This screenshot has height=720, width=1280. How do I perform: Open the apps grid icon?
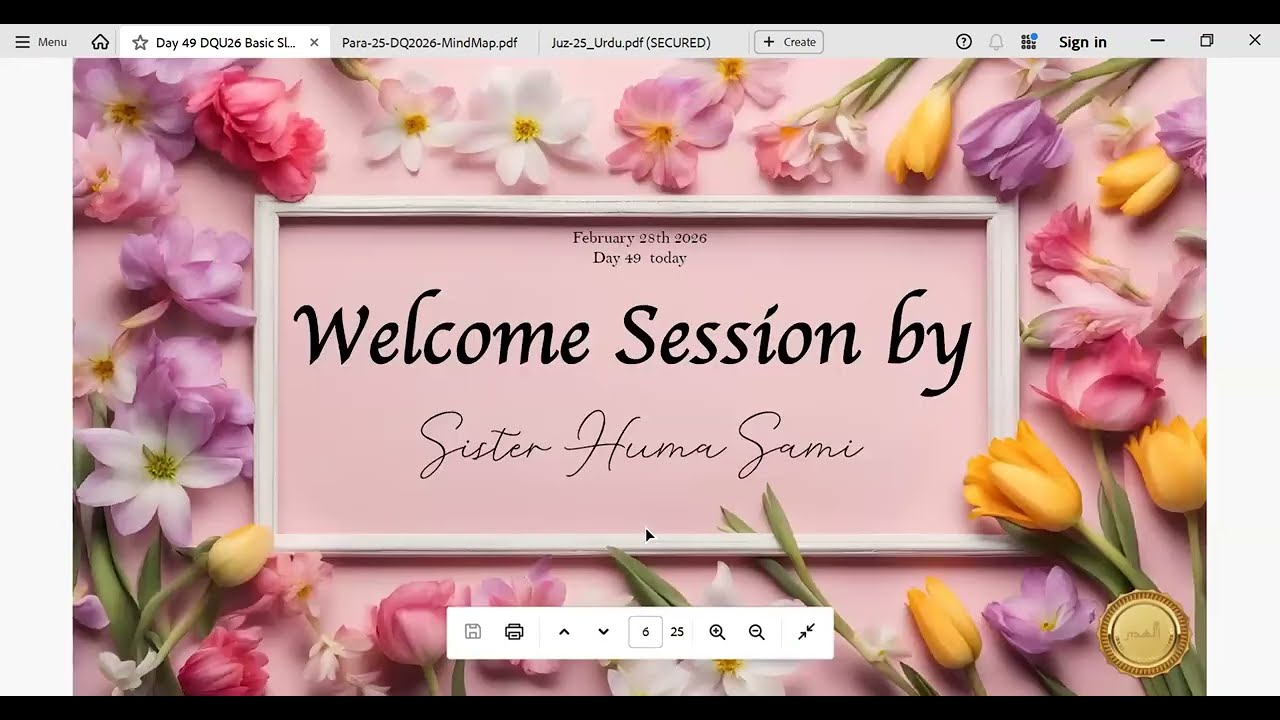point(1028,42)
